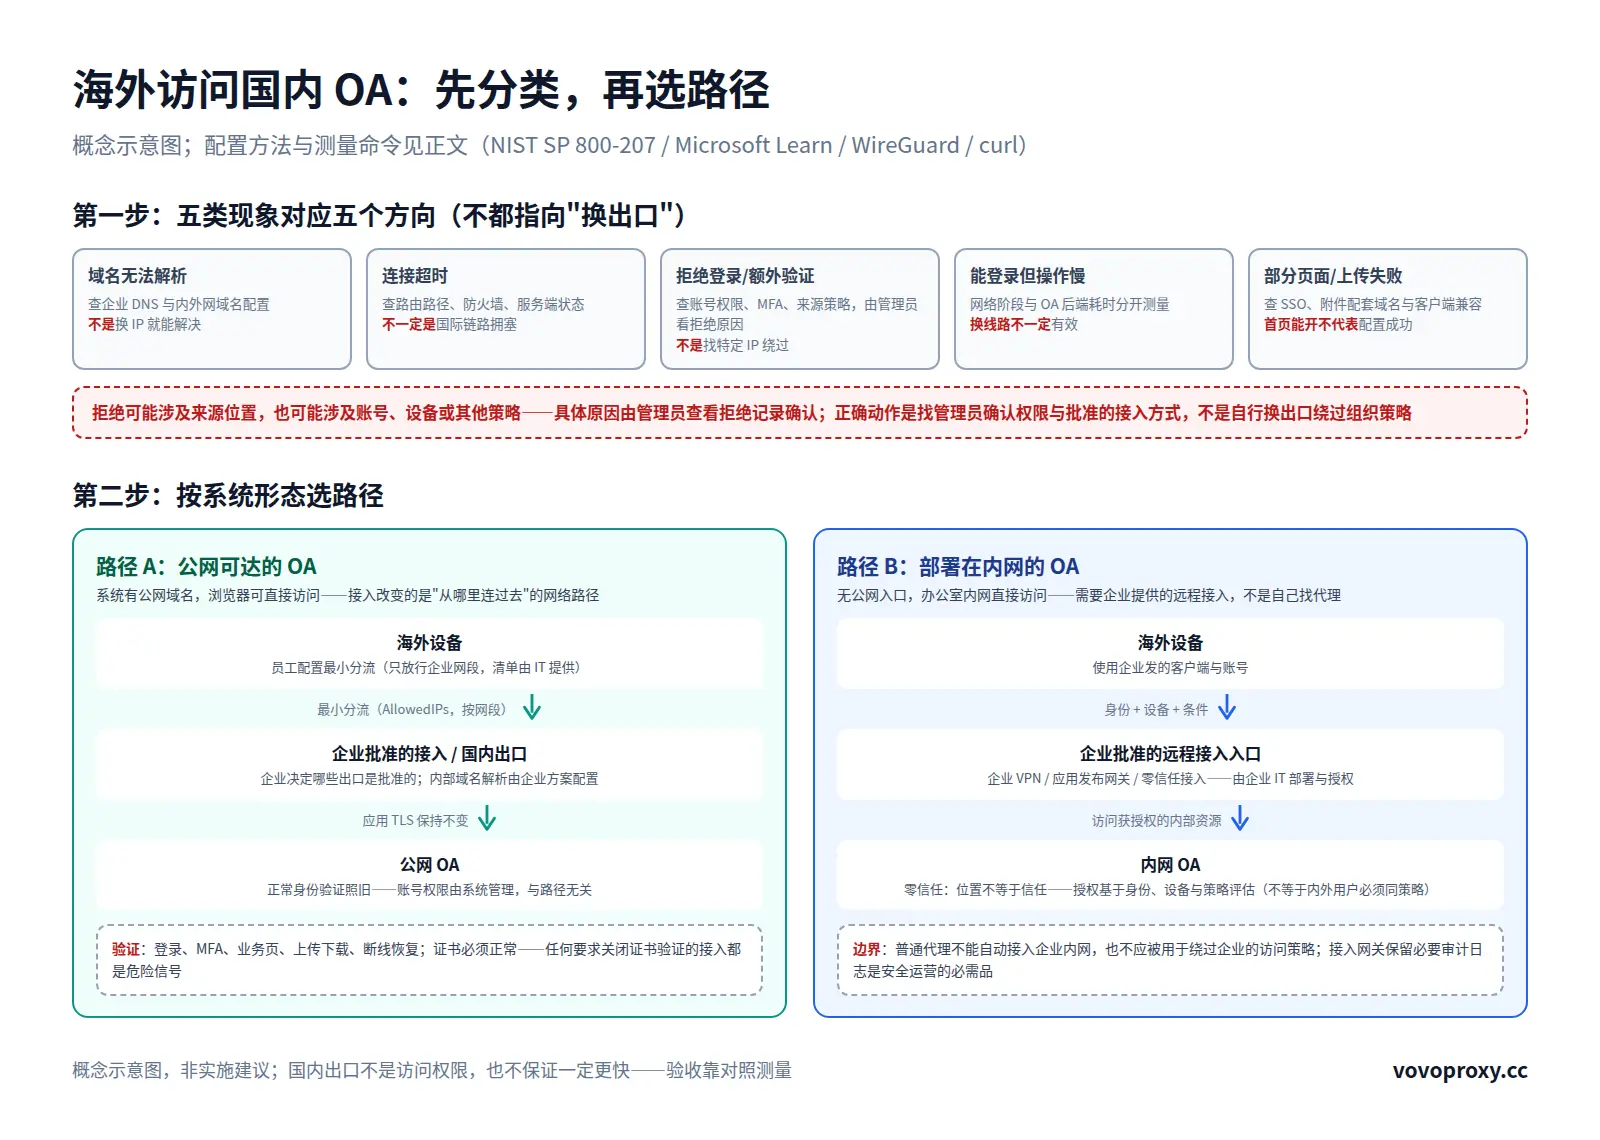Viewport: 1600px width, 1140px height.
Task: Click the footer note 概念示意图，非实施建议
Action: pyautogui.click(x=432, y=1070)
